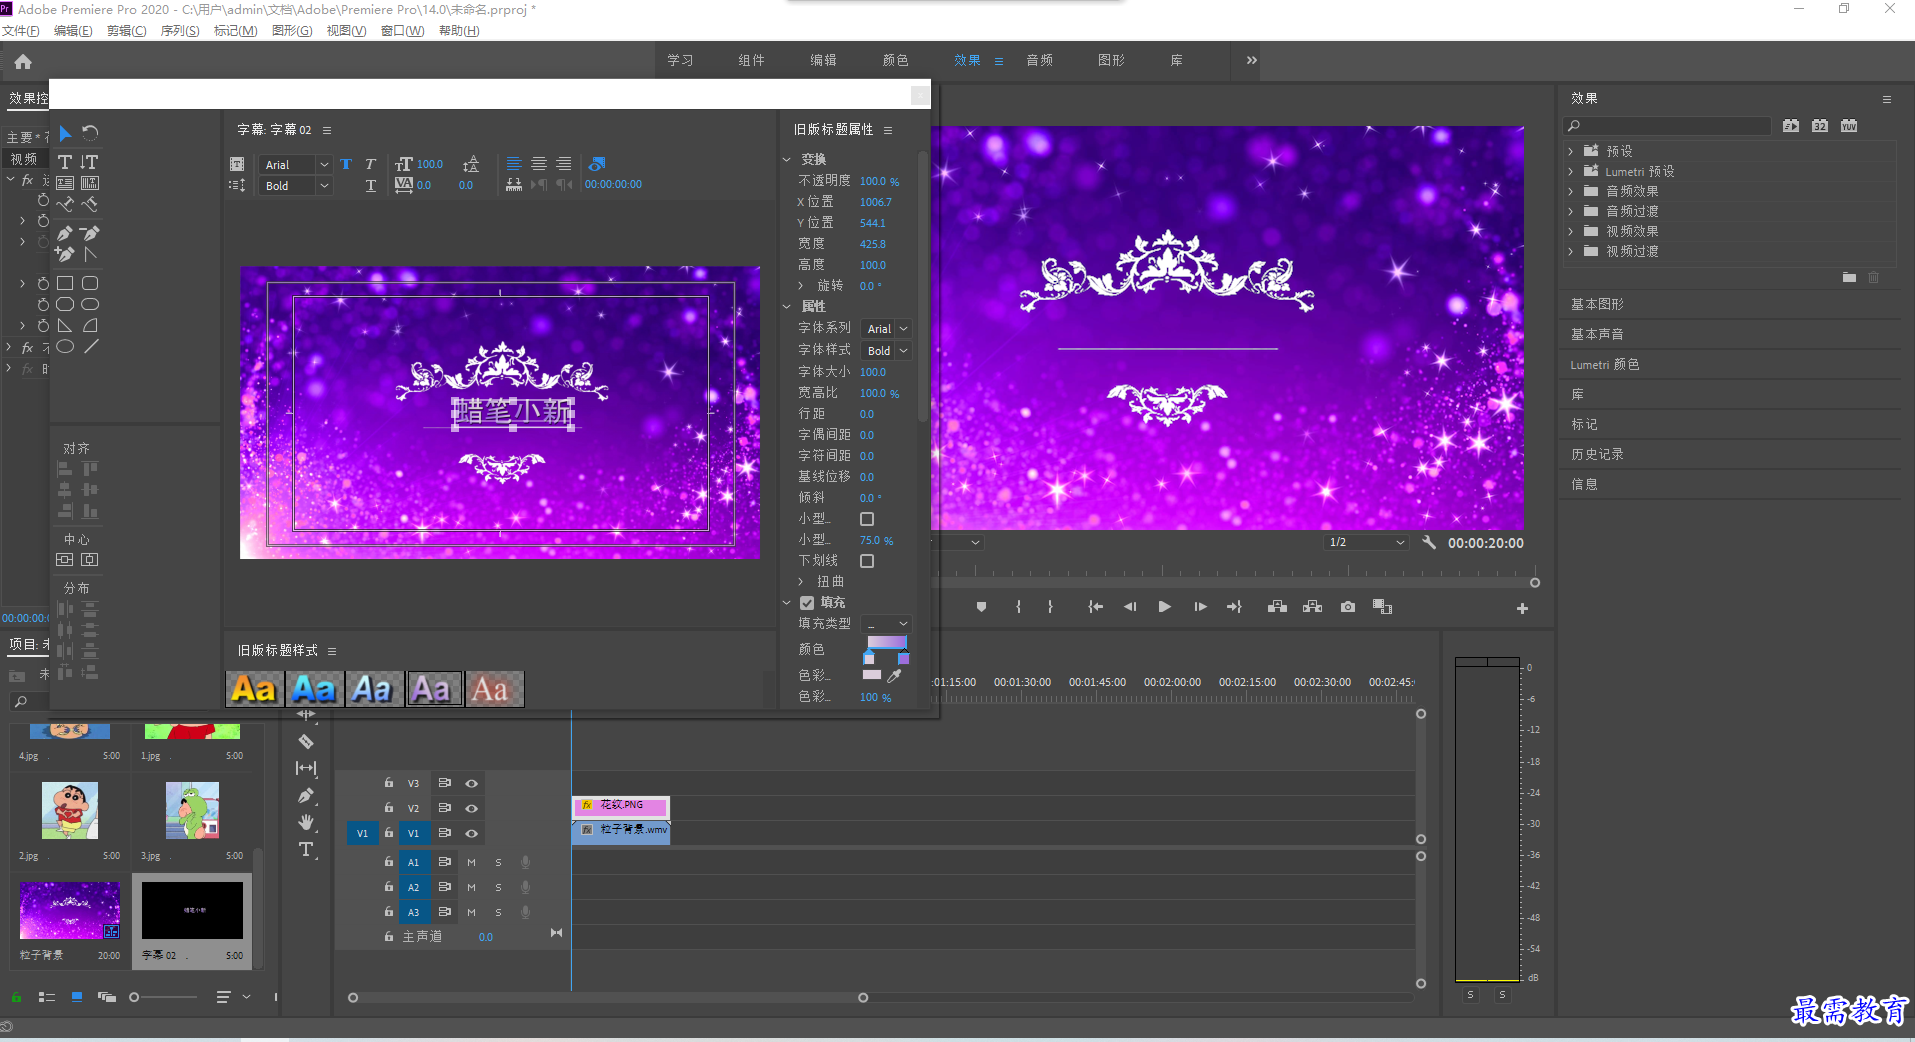The height and width of the screenshot is (1042, 1915).
Task: Open the 基本图形 panel
Action: click(x=1597, y=304)
